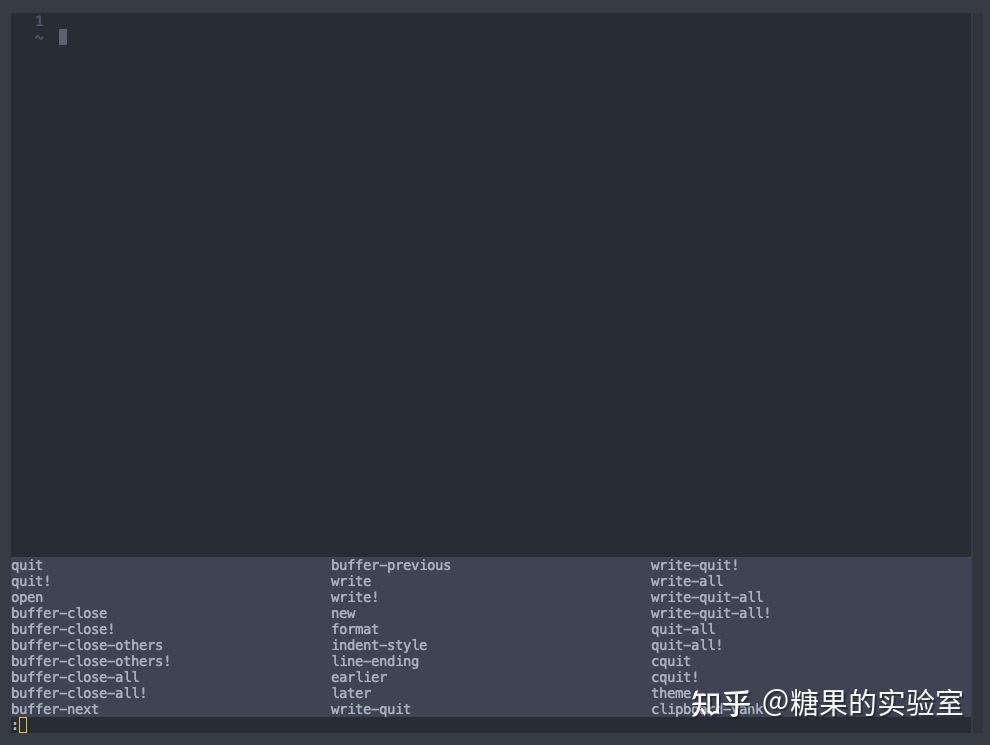The height and width of the screenshot is (745, 990).
Task: Select line-ending in the popup
Action: click(375, 661)
